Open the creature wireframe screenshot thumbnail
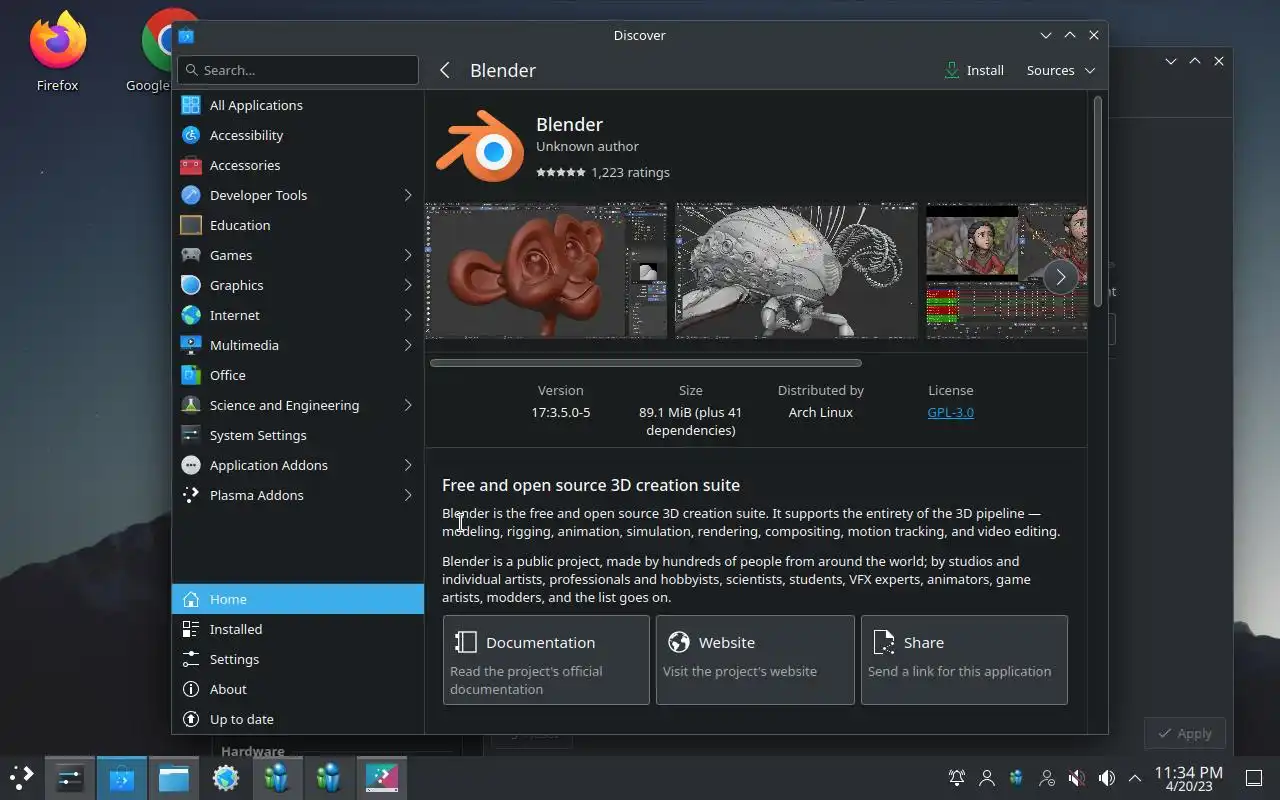The image size is (1280, 800). point(796,271)
